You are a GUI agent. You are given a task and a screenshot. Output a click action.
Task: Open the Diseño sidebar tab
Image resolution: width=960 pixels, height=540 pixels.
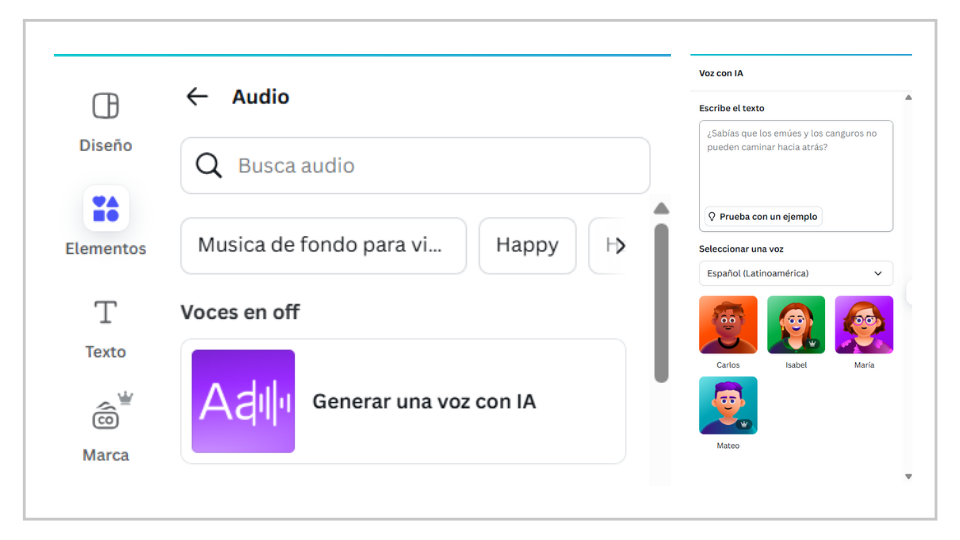coord(105,122)
